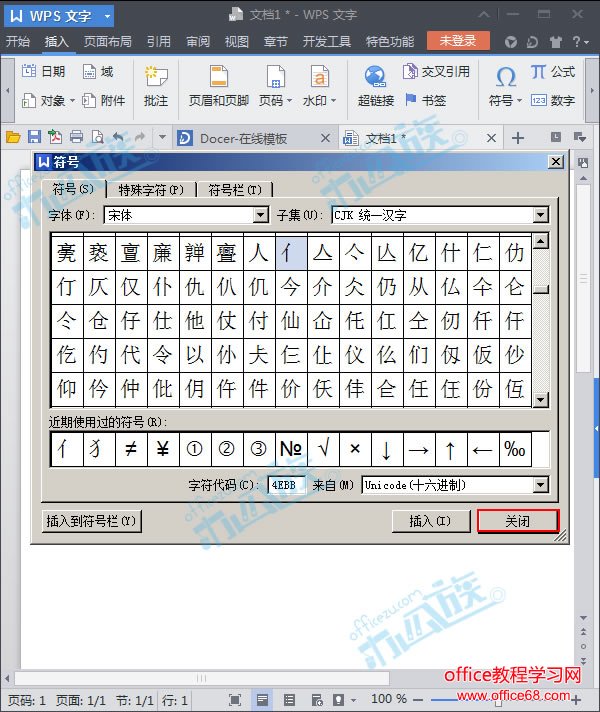Click the zoom slider in status bar
The height and width of the screenshot is (712, 600).
click(498, 700)
